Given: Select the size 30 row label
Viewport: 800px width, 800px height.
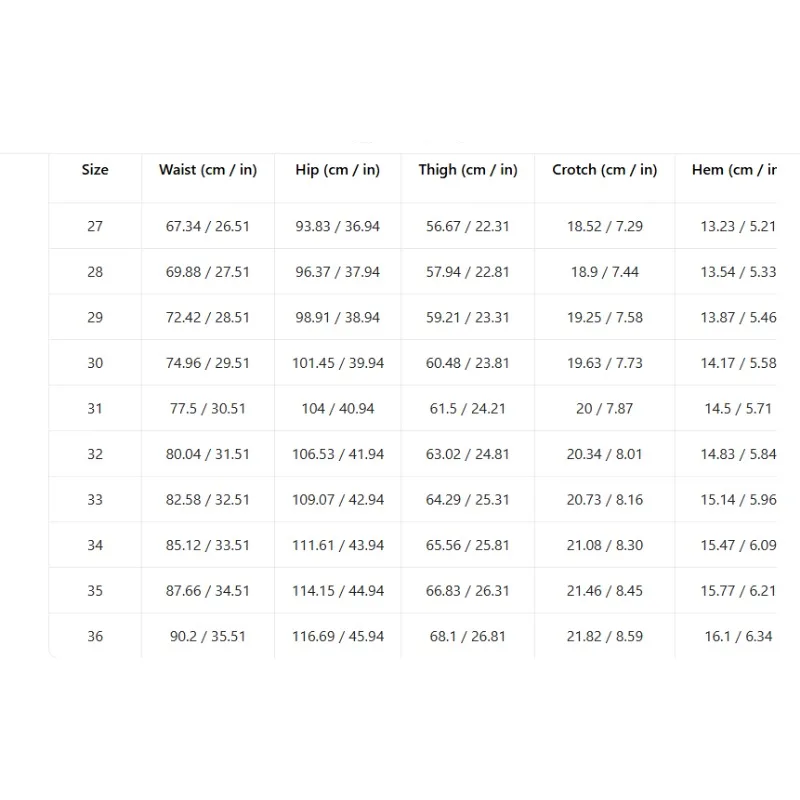Looking at the screenshot, I should [x=95, y=363].
